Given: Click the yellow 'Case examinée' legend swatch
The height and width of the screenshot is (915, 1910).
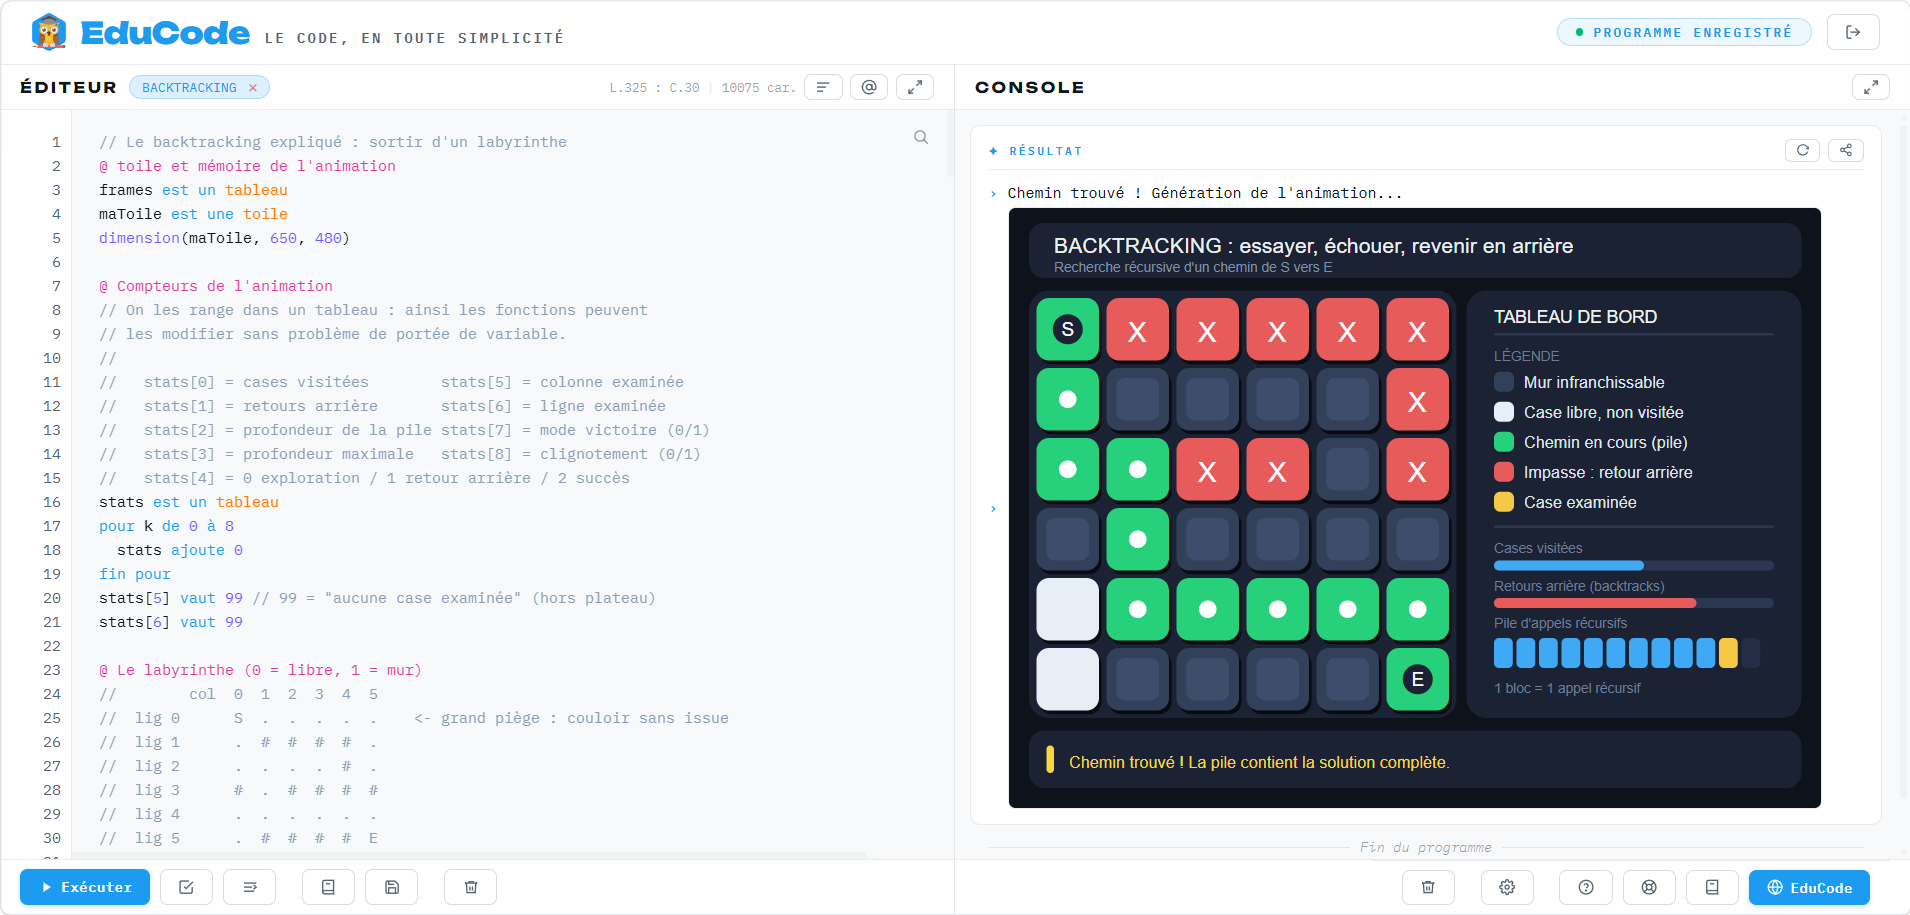Looking at the screenshot, I should (x=1504, y=502).
